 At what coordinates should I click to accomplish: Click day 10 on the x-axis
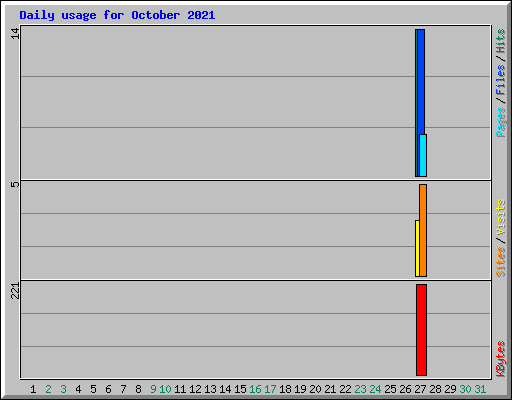[x=165, y=389]
